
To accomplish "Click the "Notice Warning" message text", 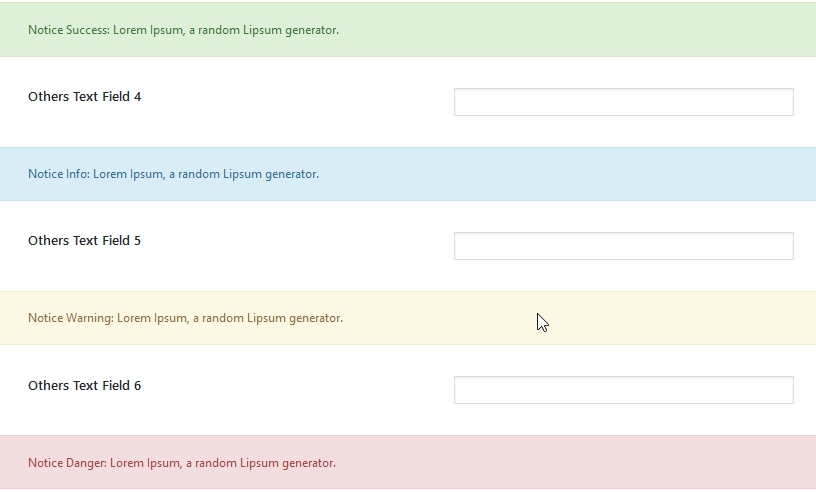I will (185, 318).
